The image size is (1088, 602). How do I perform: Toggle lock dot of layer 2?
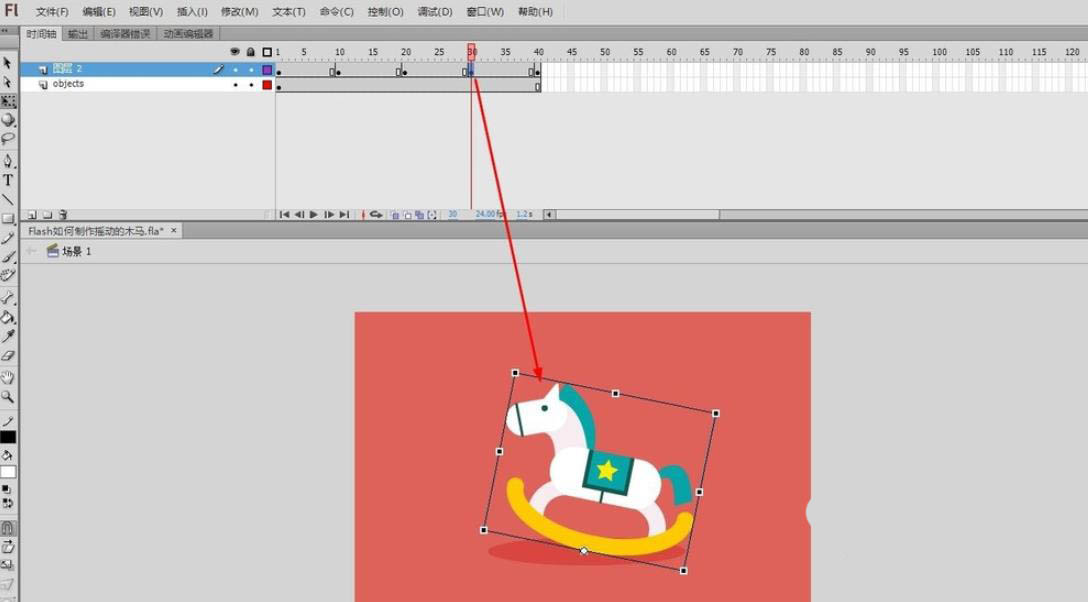[x=251, y=69]
